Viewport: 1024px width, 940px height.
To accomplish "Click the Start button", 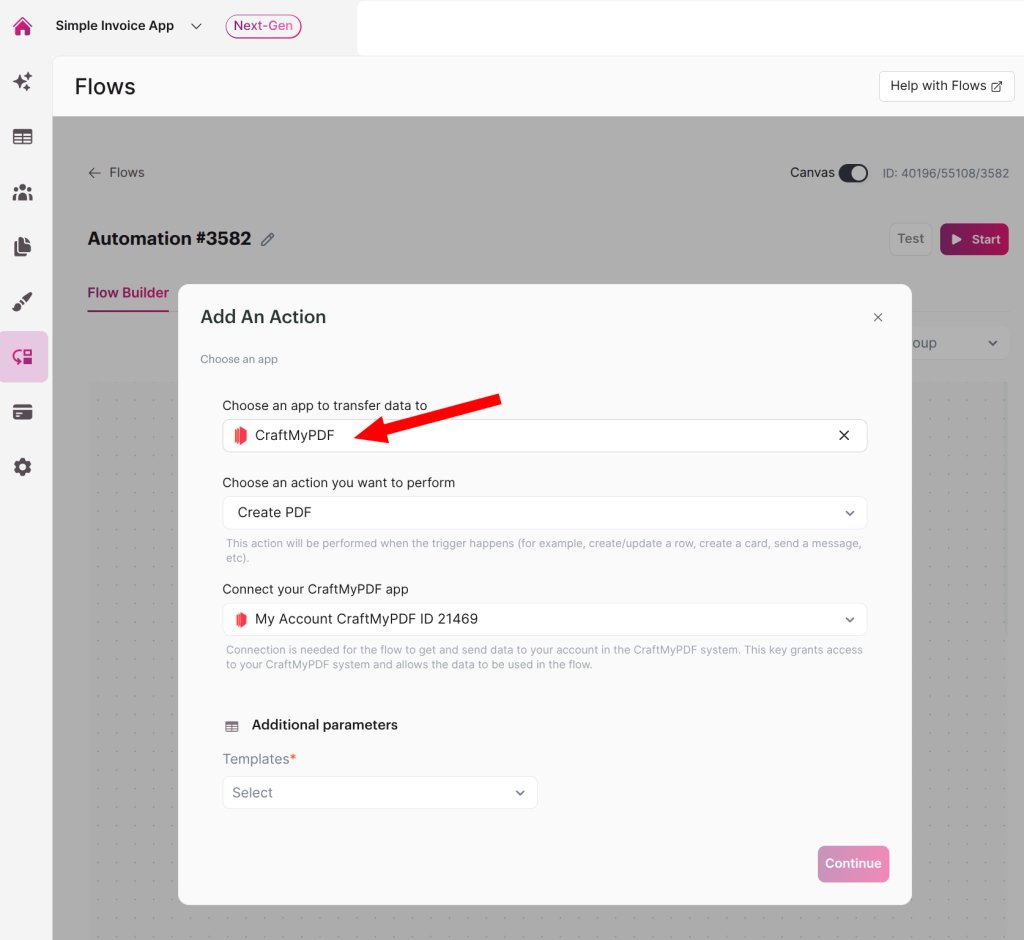I will point(974,240).
